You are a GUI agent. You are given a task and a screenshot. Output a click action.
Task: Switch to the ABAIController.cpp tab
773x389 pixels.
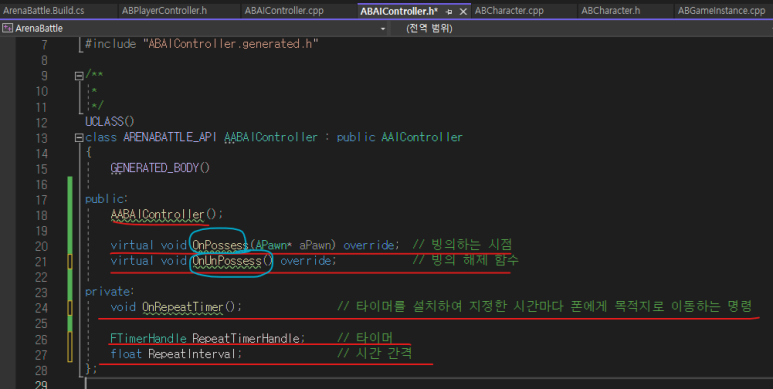(x=284, y=10)
